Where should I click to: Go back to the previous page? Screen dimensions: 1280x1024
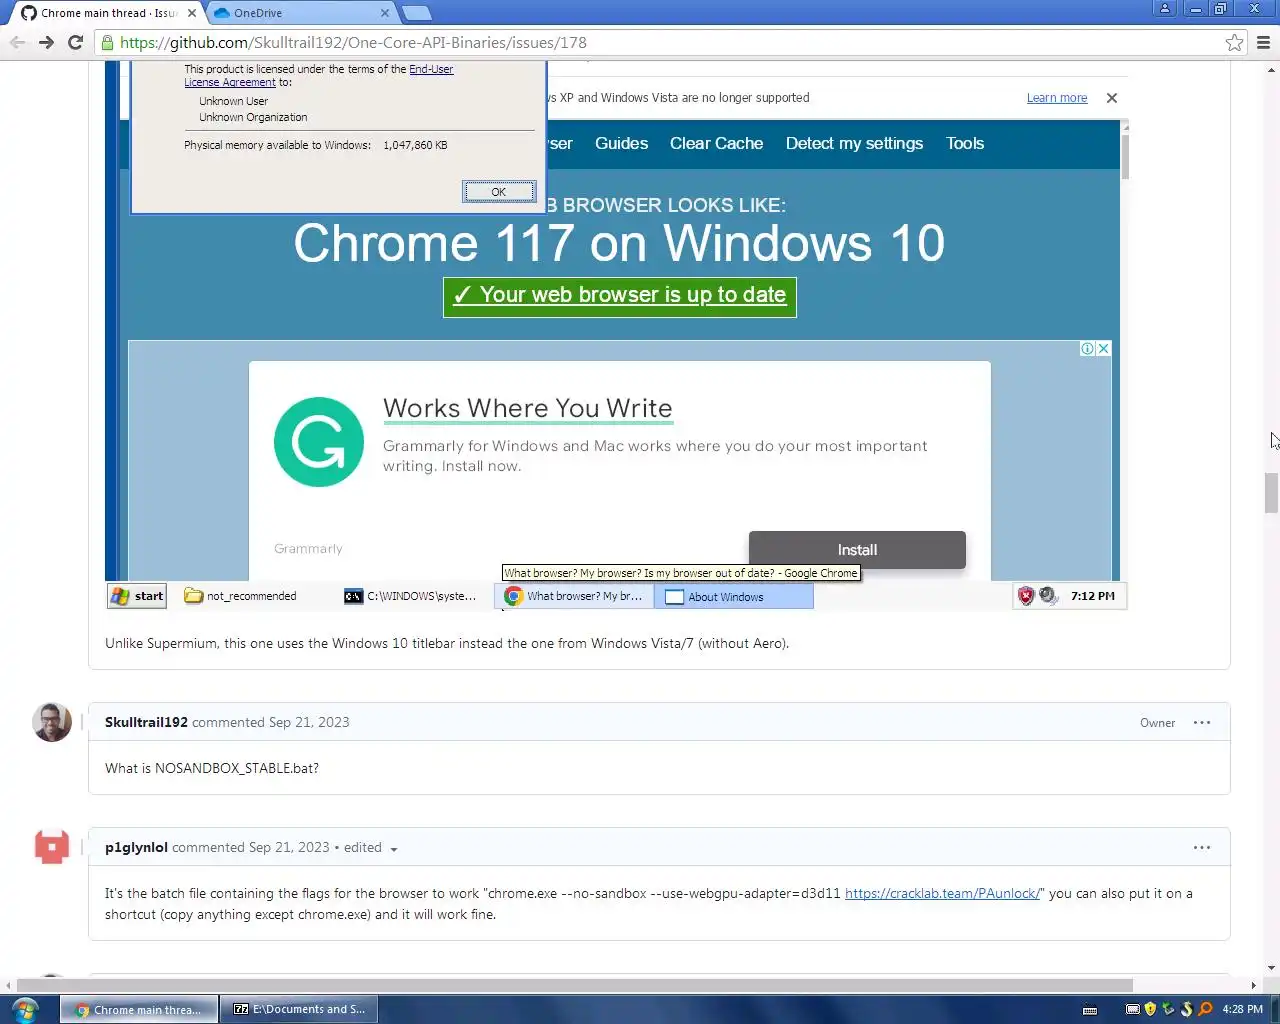[17, 42]
